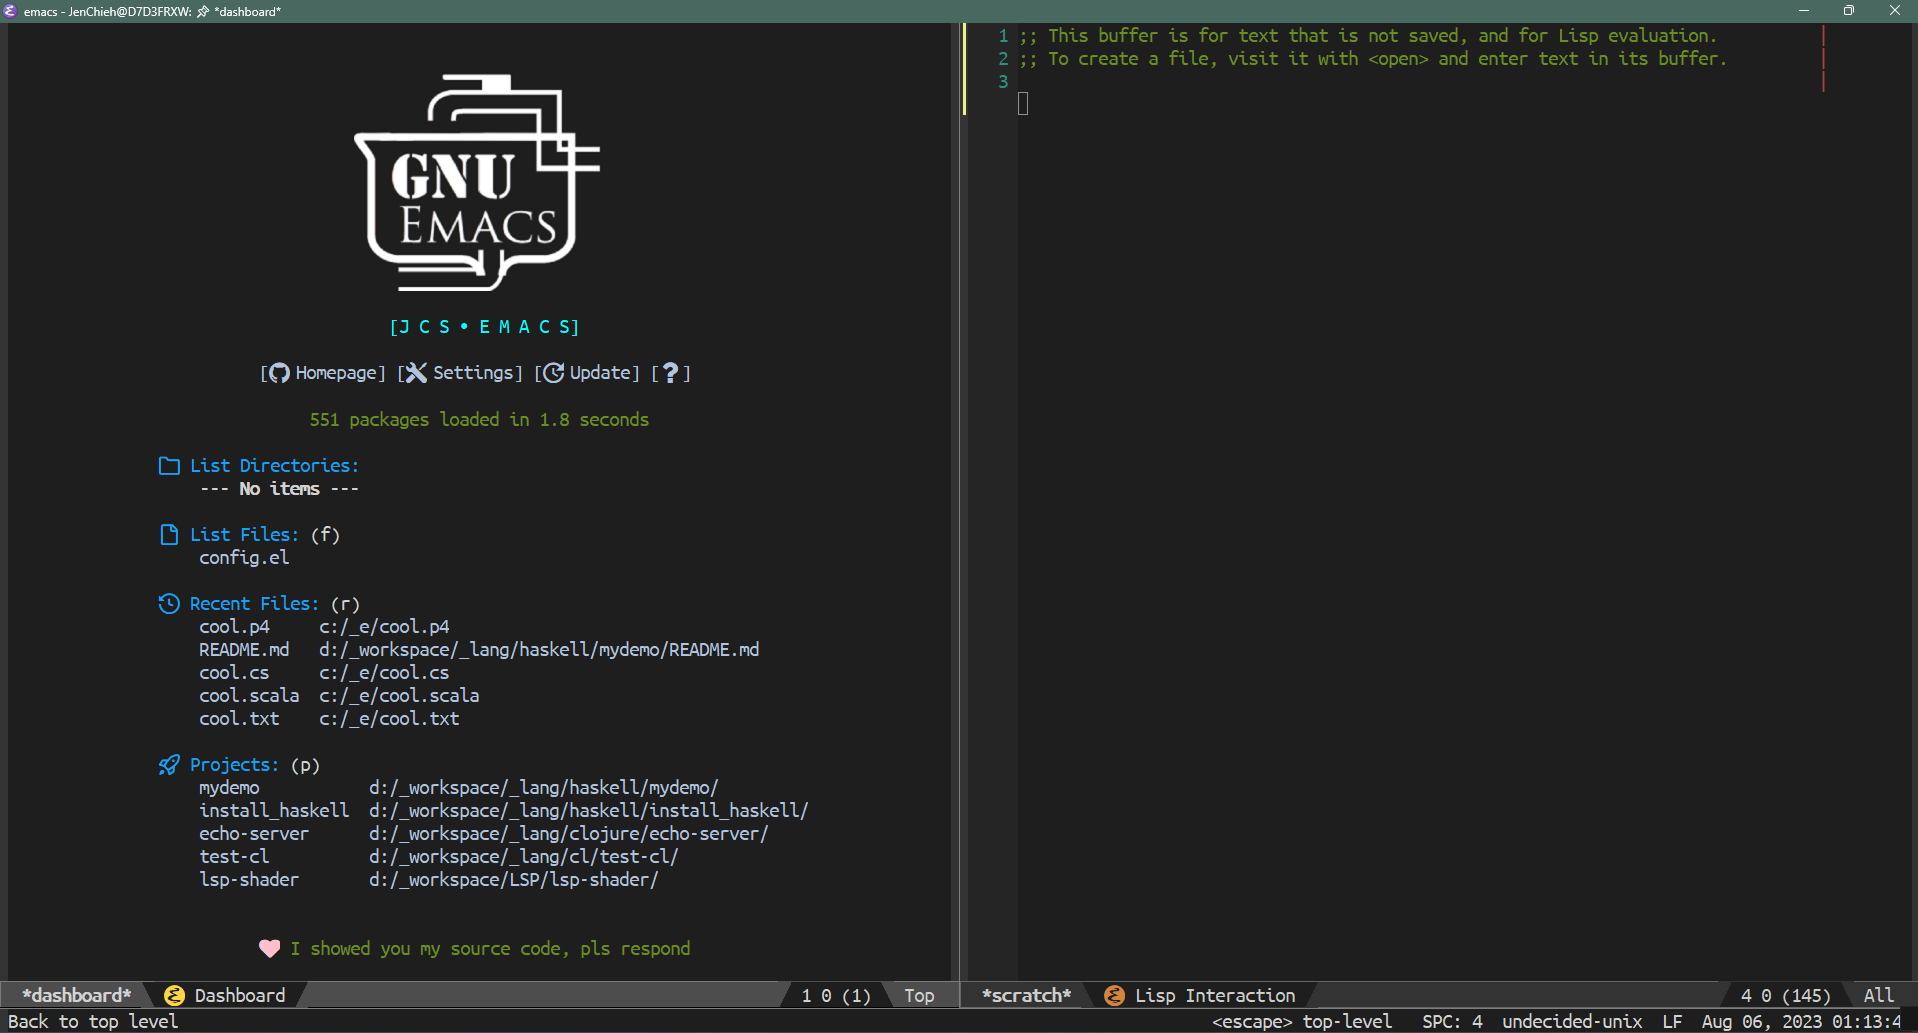The height and width of the screenshot is (1033, 1918).
Task: Click the Lisp Interaction major mode label
Action: 1214,995
